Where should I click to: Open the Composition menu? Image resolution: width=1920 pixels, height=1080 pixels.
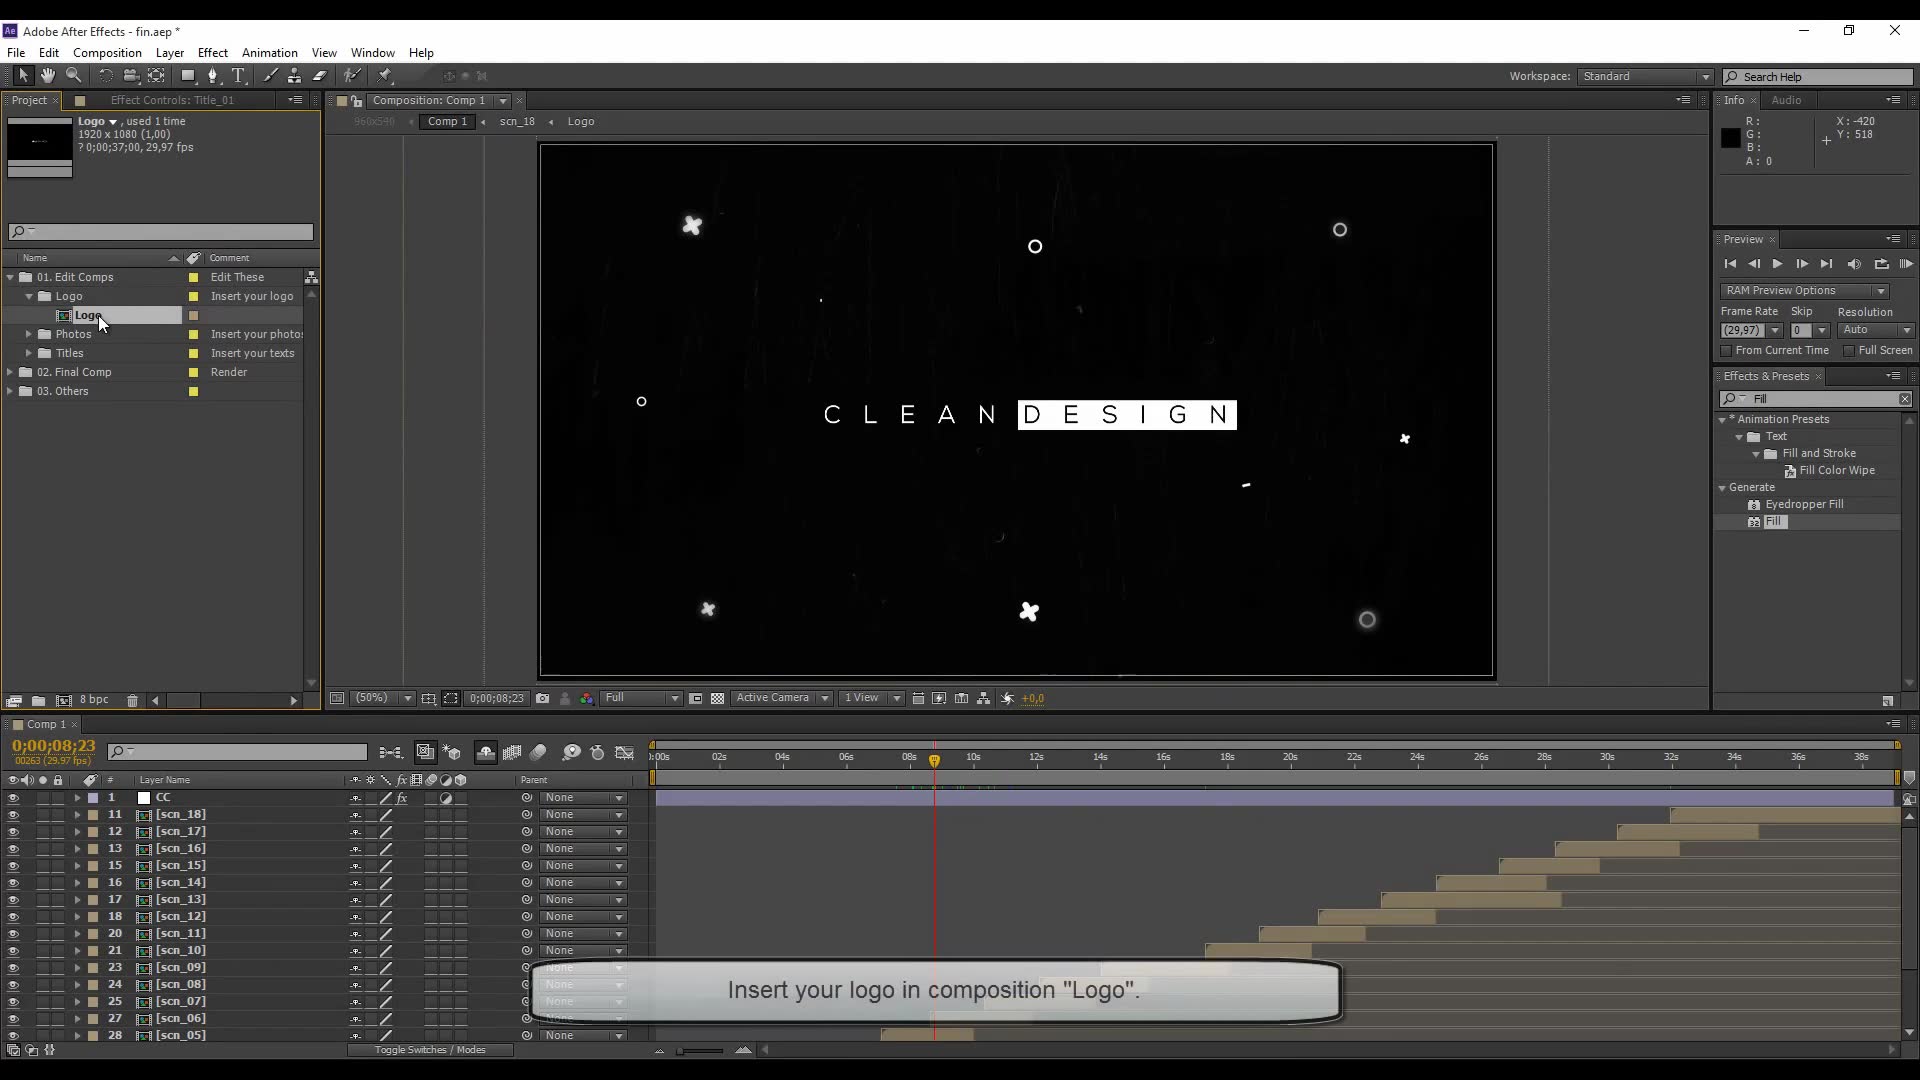pyautogui.click(x=107, y=53)
